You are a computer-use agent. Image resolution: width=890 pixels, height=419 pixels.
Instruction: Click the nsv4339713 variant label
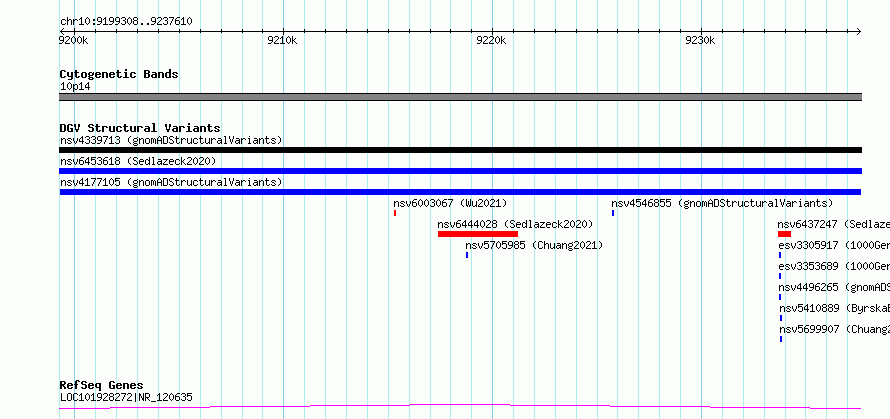tap(171, 140)
